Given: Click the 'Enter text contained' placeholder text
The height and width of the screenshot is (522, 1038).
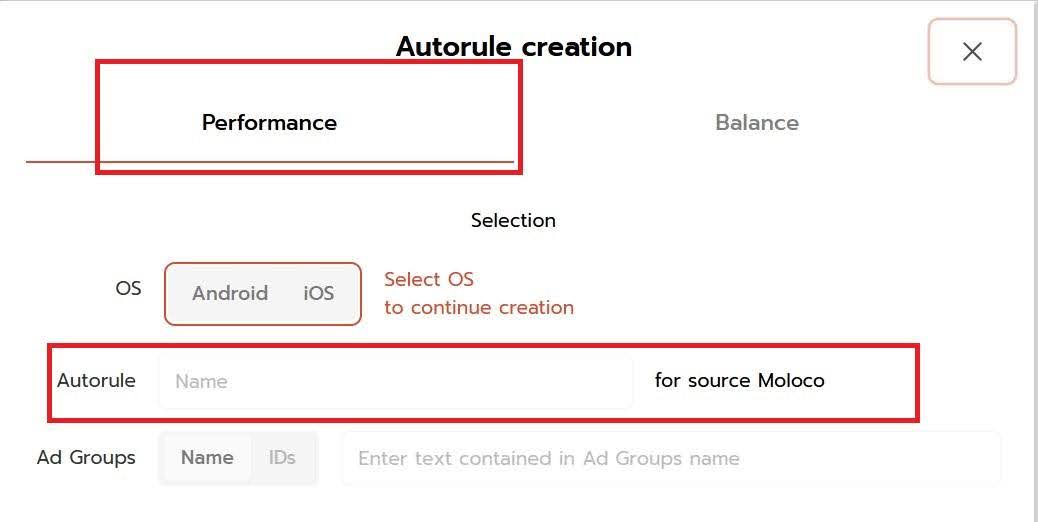Looking at the screenshot, I should [x=548, y=459].
